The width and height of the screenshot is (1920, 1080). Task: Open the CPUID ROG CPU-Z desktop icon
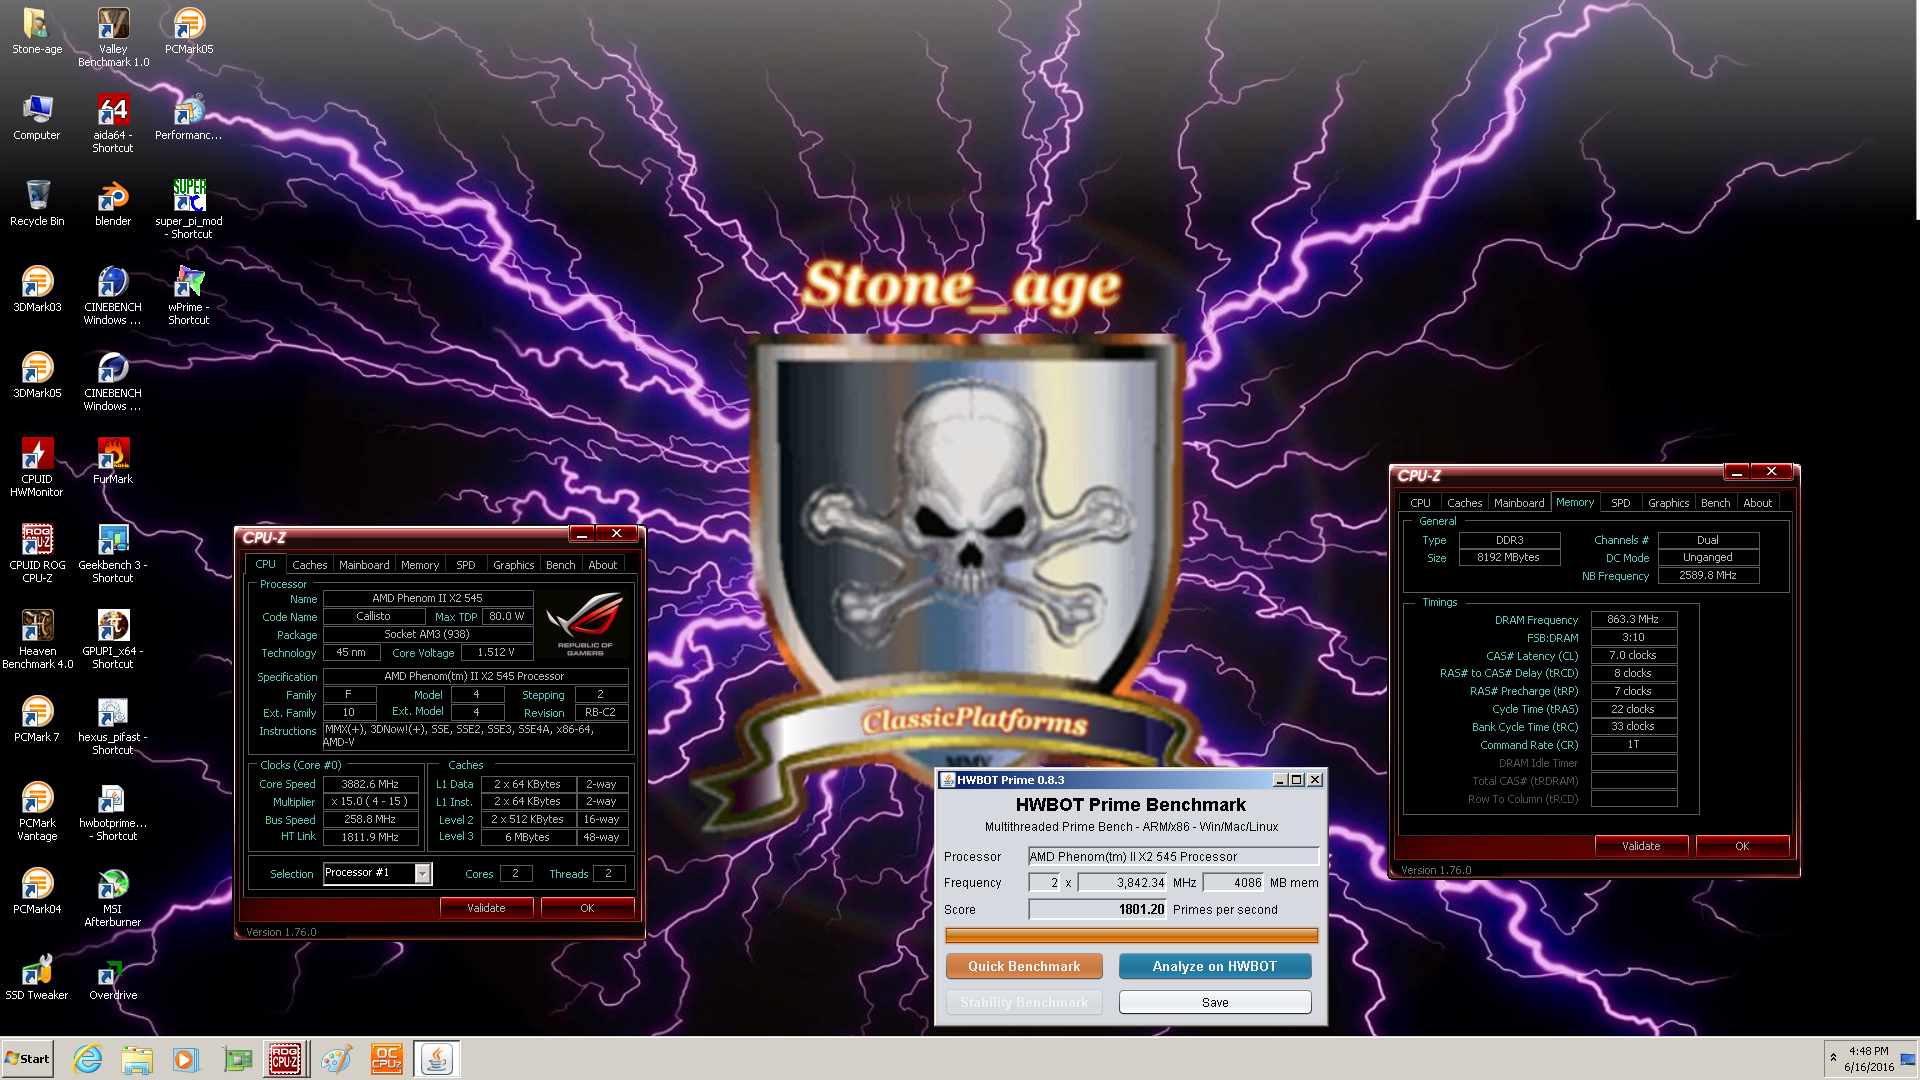37,553
